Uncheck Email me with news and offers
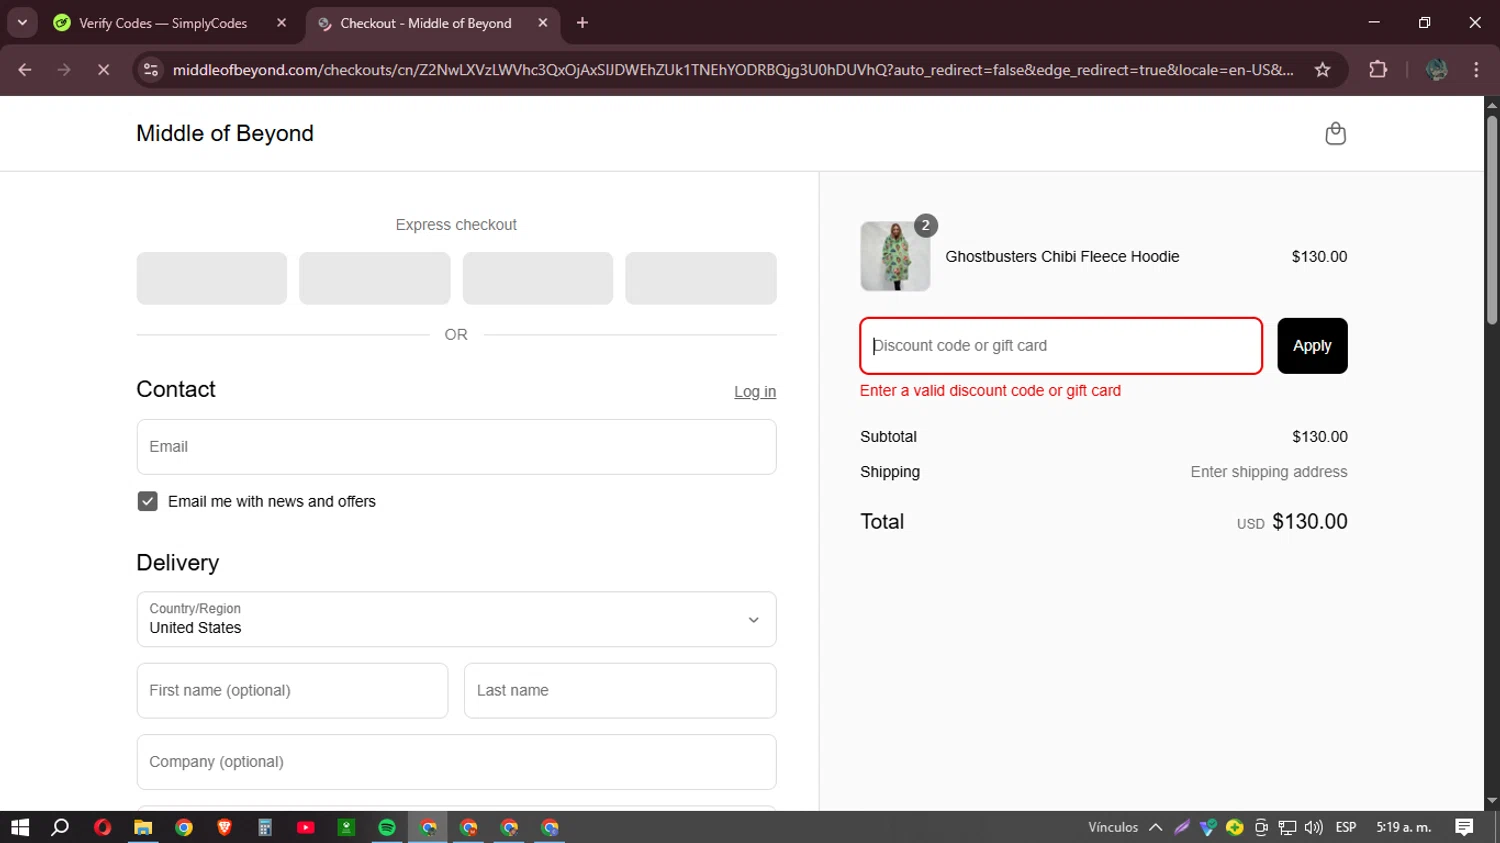Viewport: 1500px width, 843px height. [x=147, y=501]
